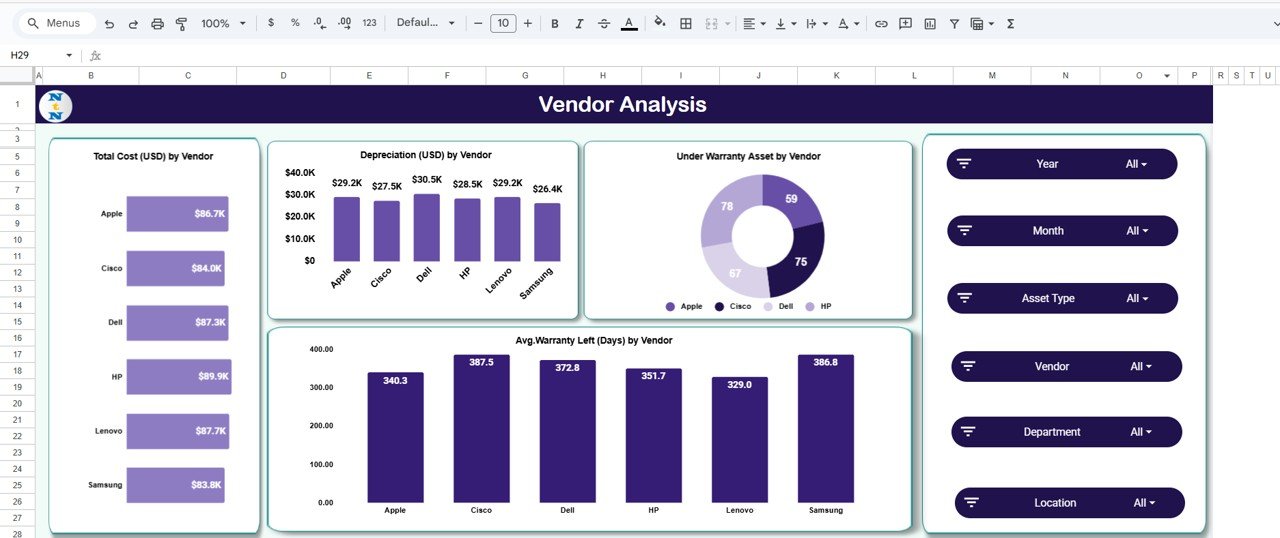Insert a link via toolbar icon
This screenshot has height=538, width=1280.
[881, 23]
